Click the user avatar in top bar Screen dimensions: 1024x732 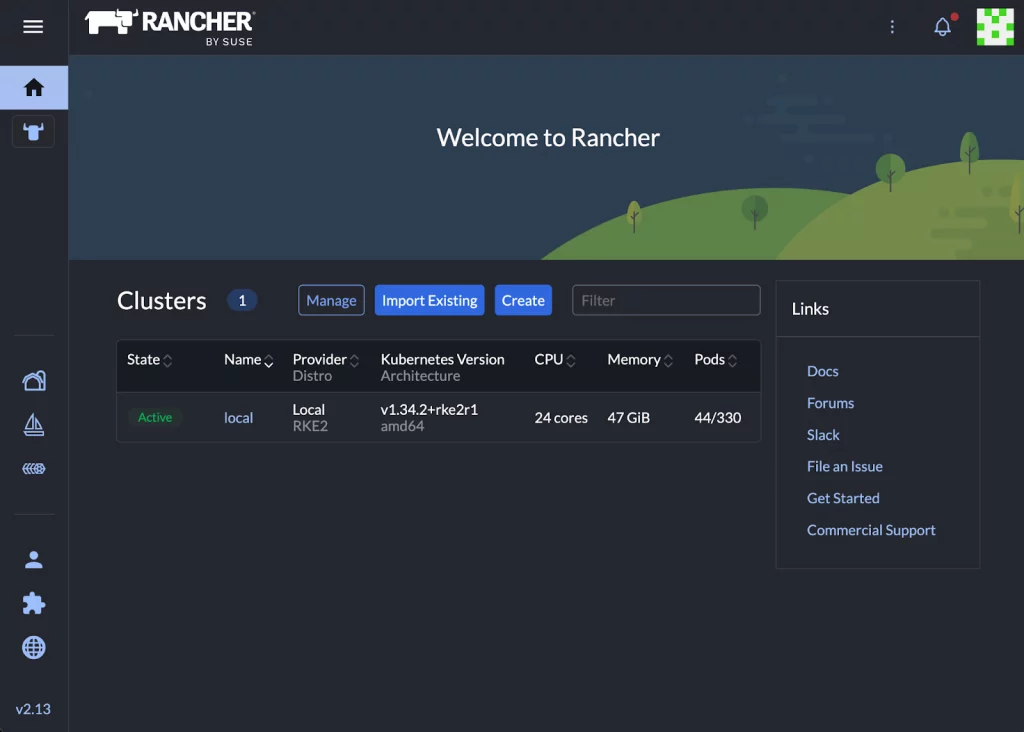(993, 26)
